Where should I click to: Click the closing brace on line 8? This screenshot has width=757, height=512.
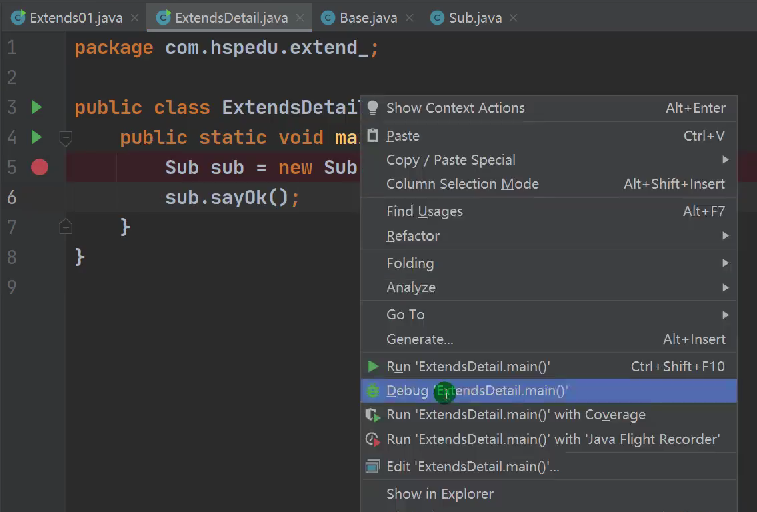pyautogui.click(x=80, y=257)
